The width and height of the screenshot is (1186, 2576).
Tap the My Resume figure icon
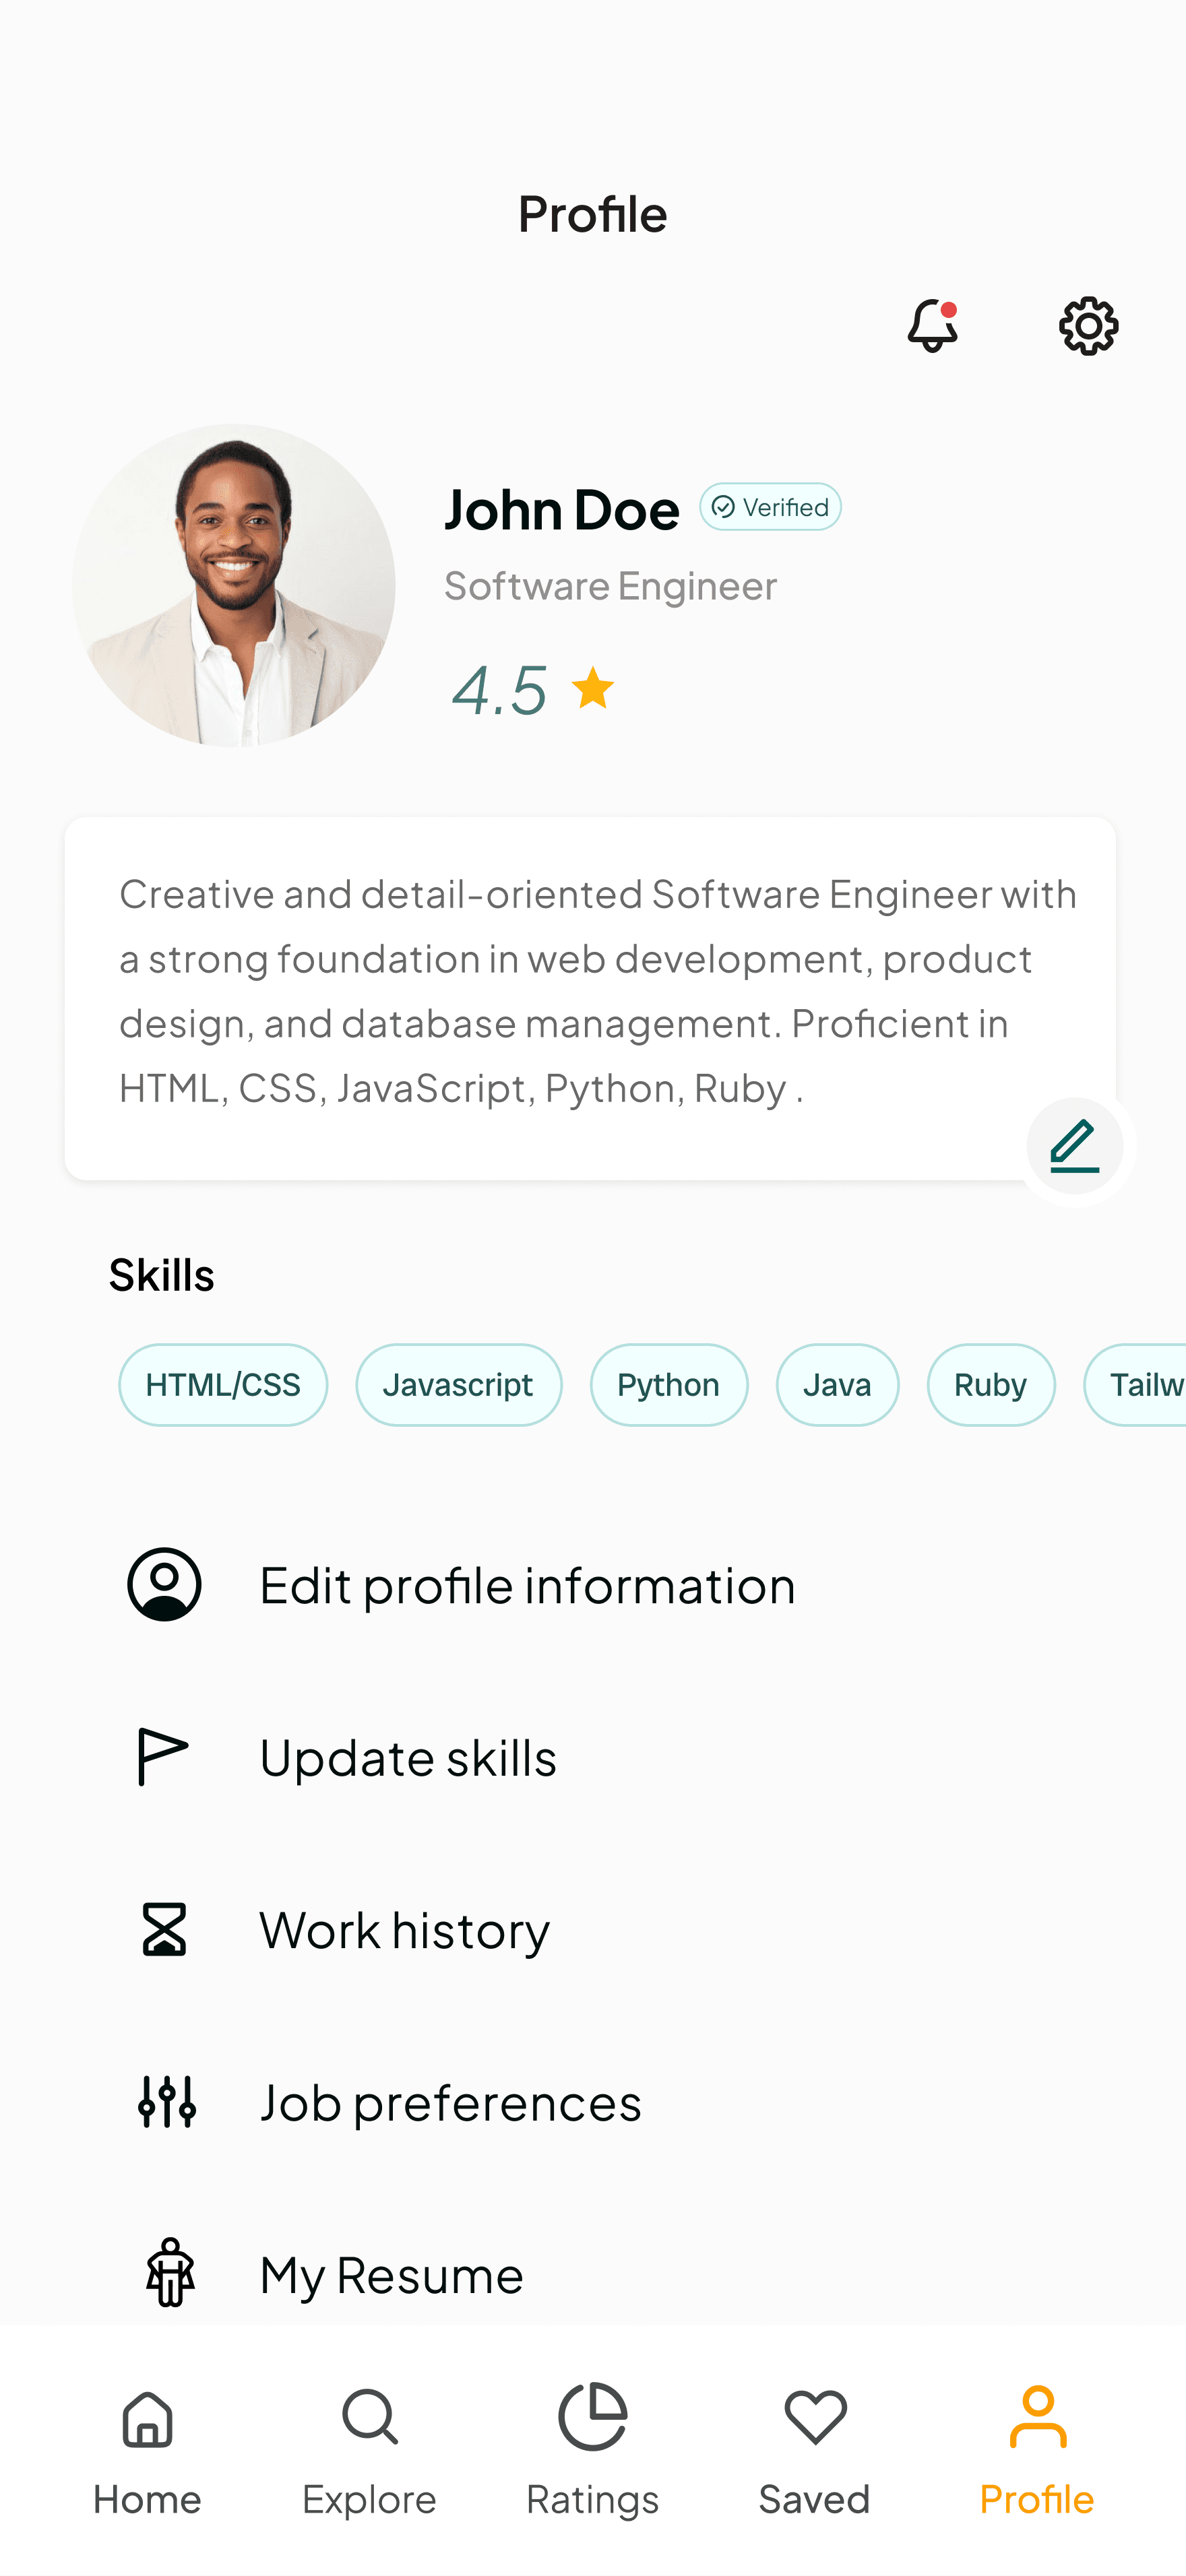point(170,2272)
